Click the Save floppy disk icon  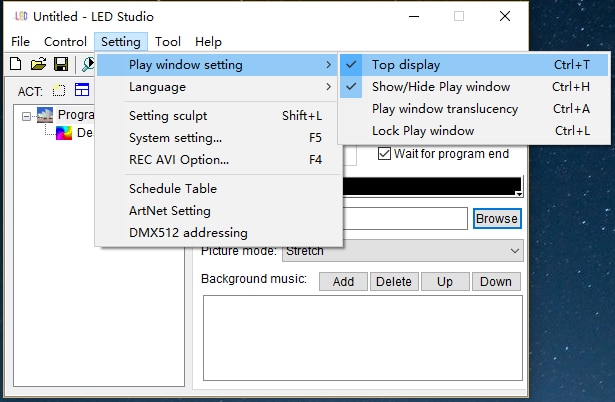[61, 64]
